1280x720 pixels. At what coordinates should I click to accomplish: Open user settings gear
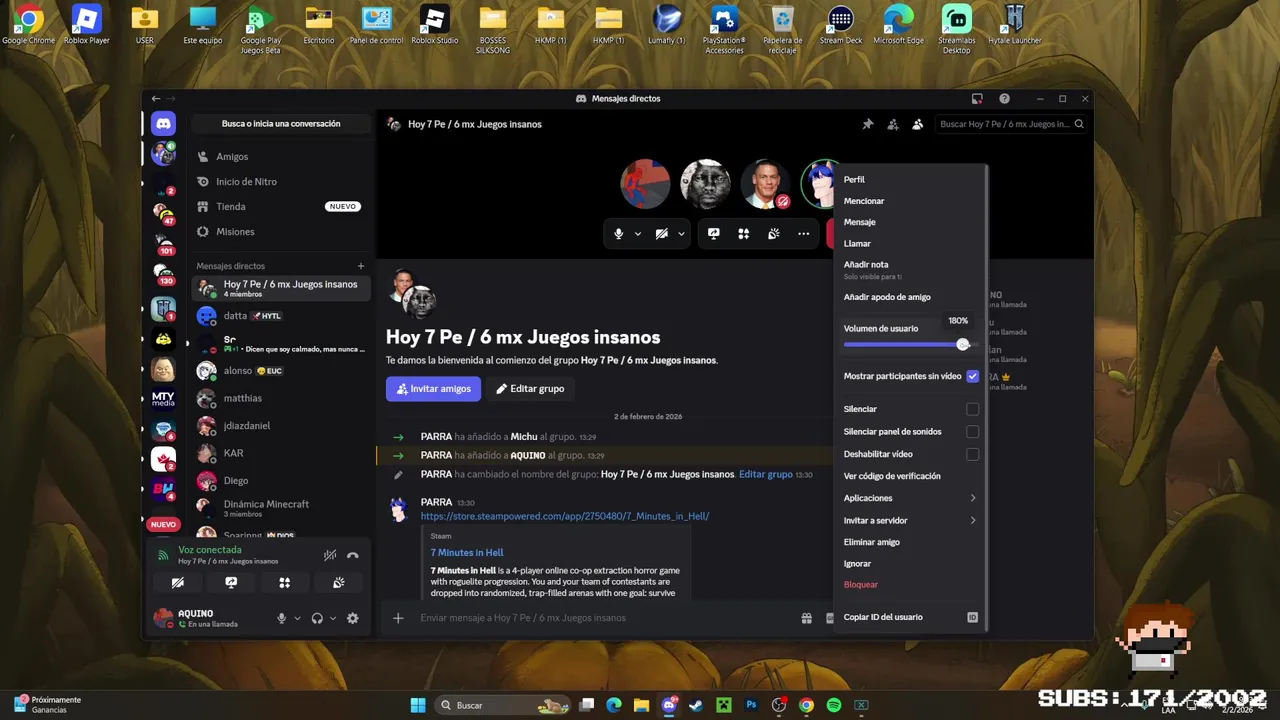tap(353, 618)
